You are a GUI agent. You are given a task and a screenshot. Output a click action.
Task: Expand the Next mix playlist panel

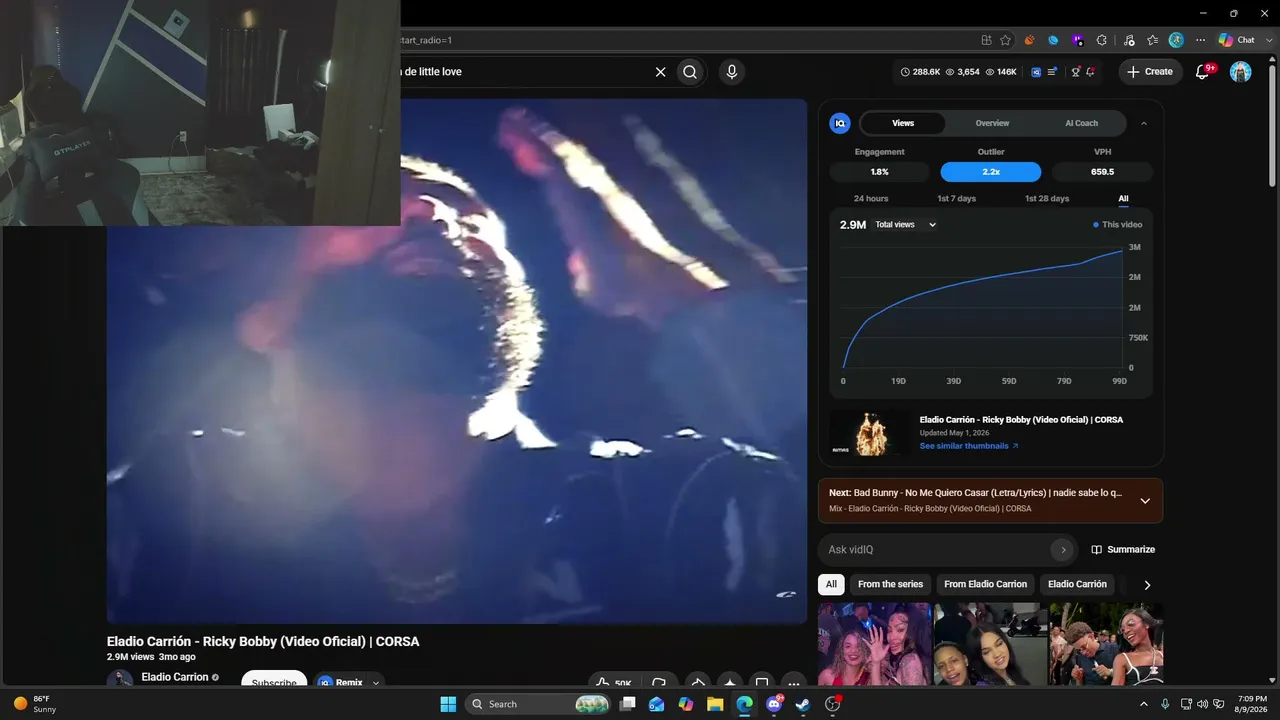(x=1145, y=501)
